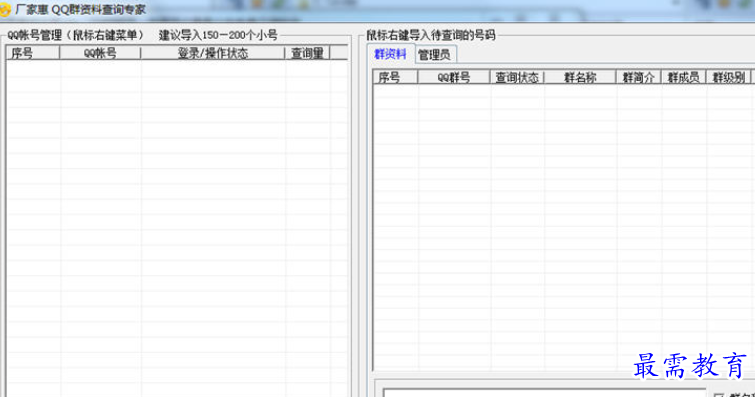Click the 群成员 column header
Image resolution: width=755 pixels, height=397 pixels.
click(683, 77)
